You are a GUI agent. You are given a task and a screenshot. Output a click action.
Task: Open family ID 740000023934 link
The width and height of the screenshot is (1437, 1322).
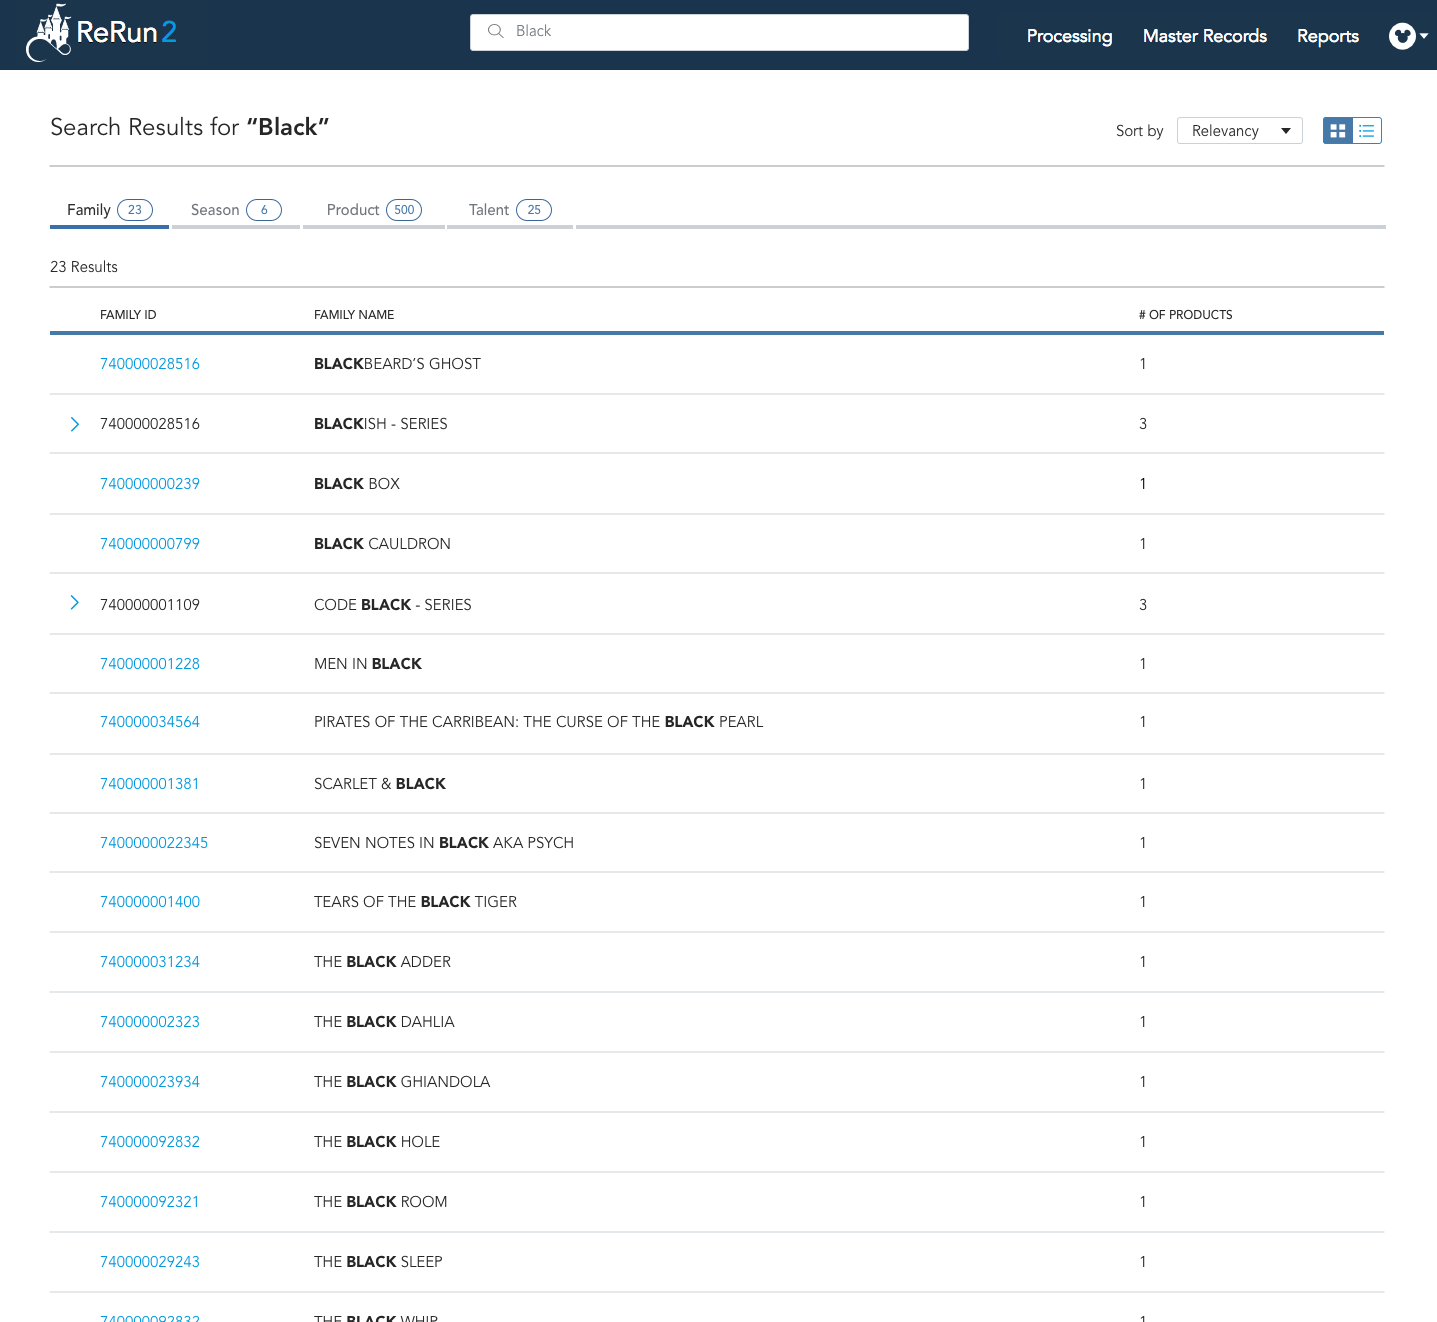150,1082
